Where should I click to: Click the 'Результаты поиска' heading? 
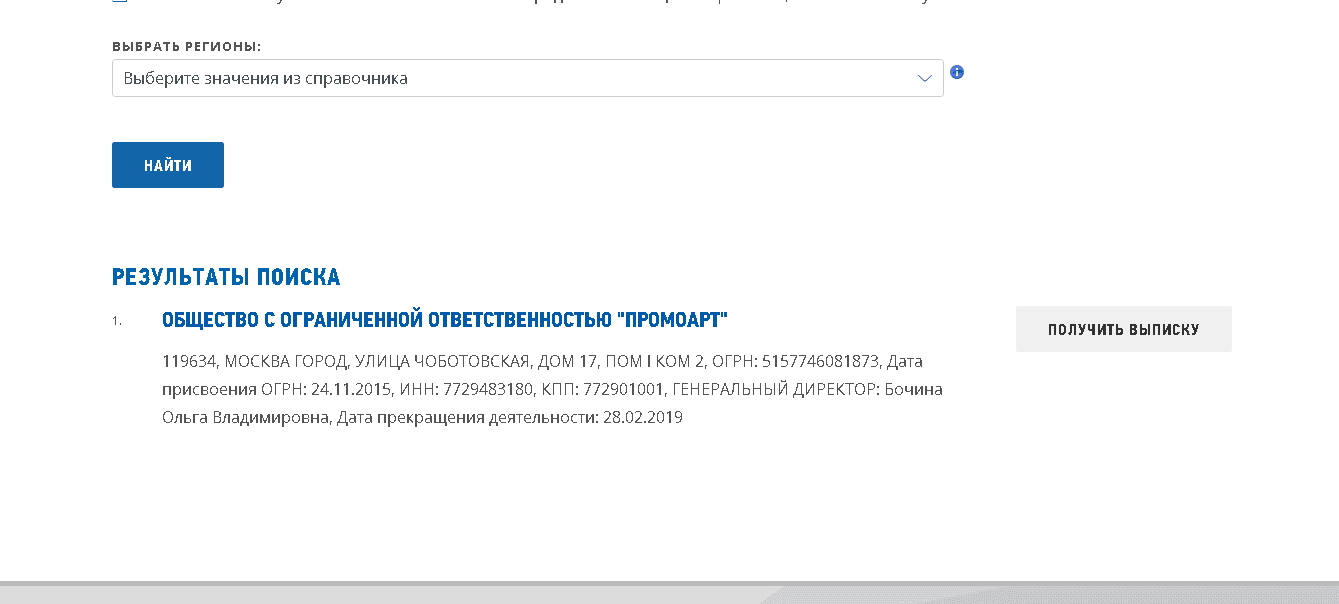[x=226, y=277]
